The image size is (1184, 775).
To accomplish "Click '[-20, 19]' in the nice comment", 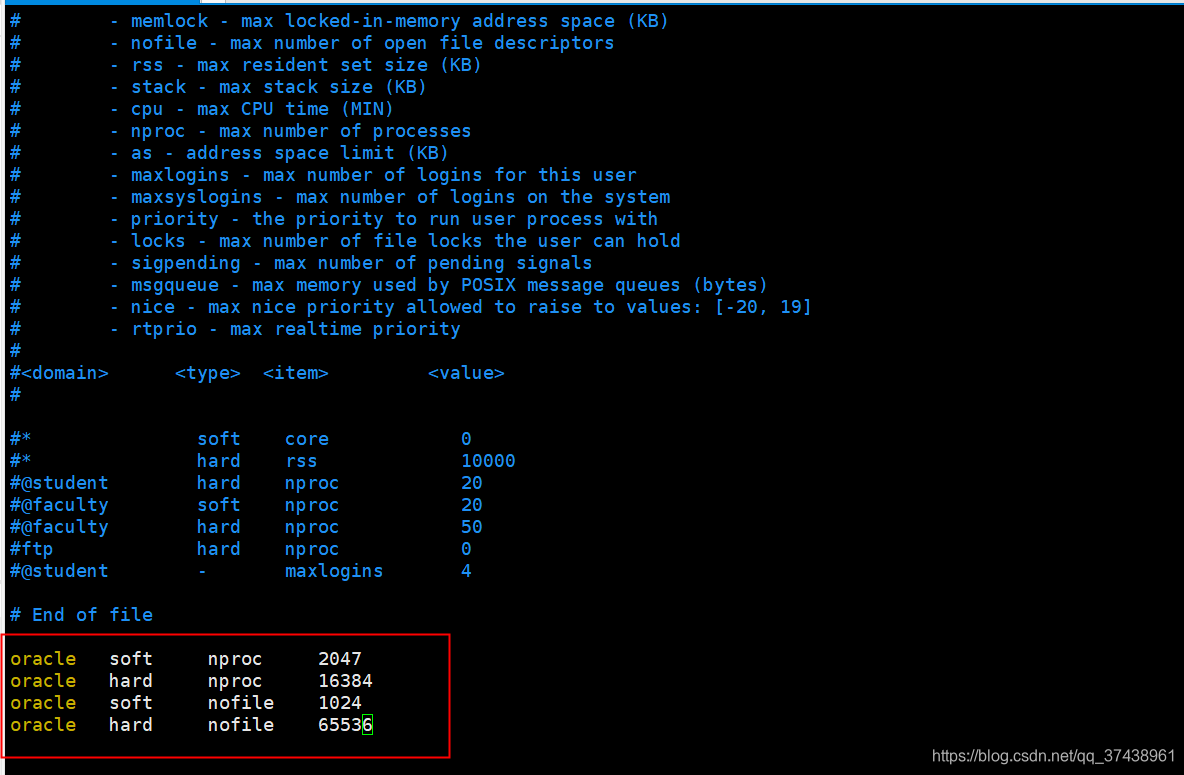I will tap(763, 307).
